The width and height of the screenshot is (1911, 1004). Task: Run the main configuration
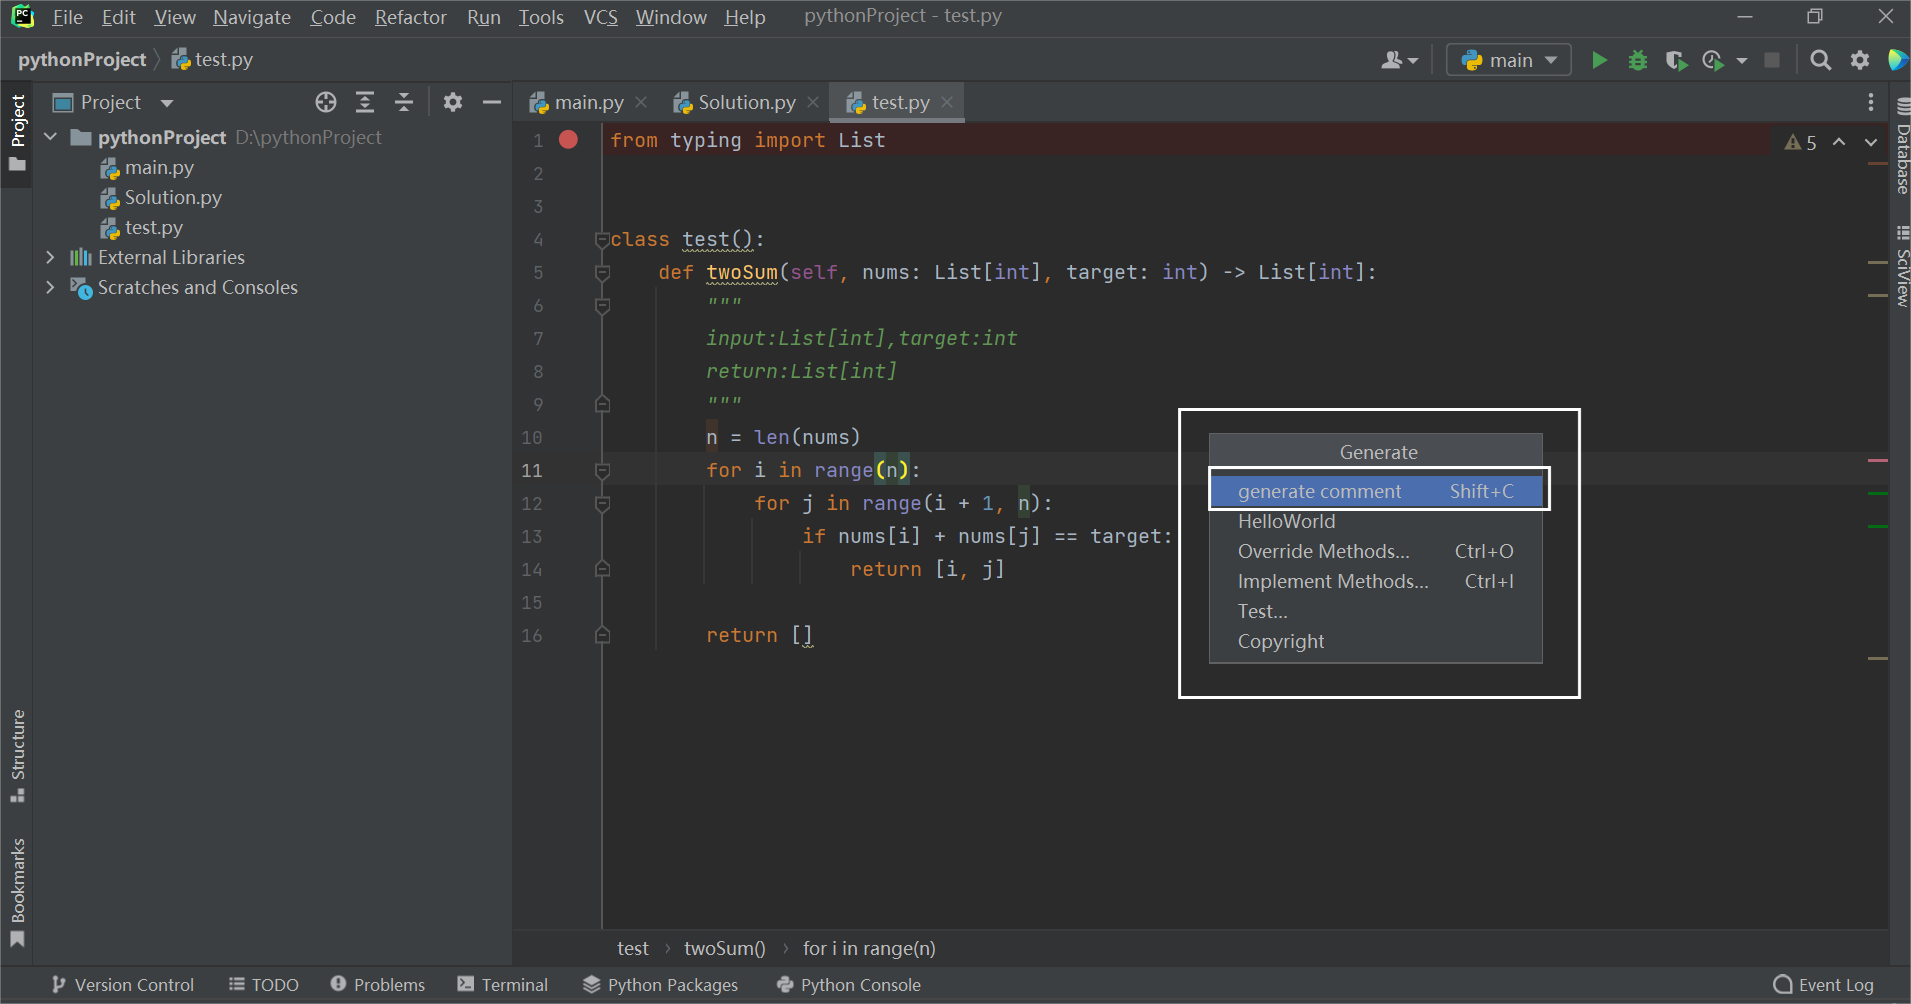coord(1599,60)
